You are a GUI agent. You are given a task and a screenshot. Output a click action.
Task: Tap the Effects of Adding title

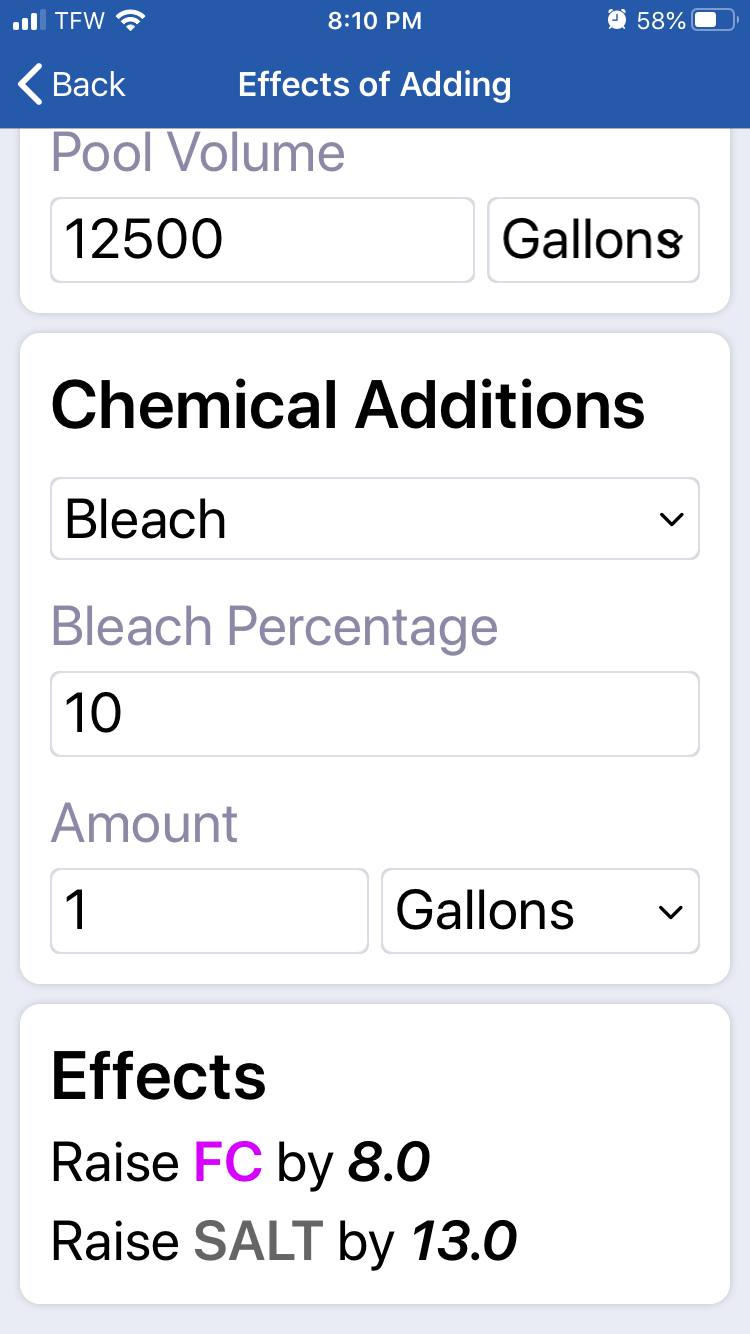(x=375, y=84)
